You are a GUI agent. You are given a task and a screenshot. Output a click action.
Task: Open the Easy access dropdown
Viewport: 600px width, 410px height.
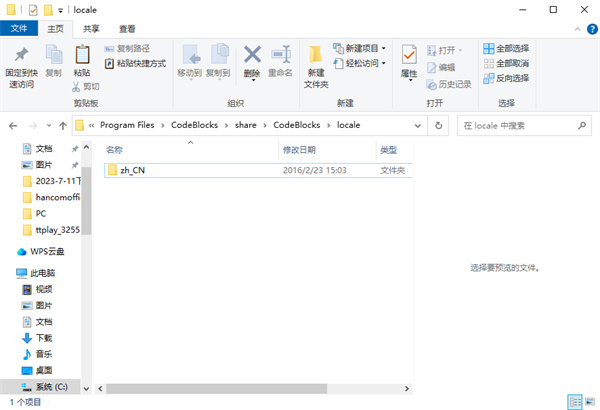coord(359,63)
